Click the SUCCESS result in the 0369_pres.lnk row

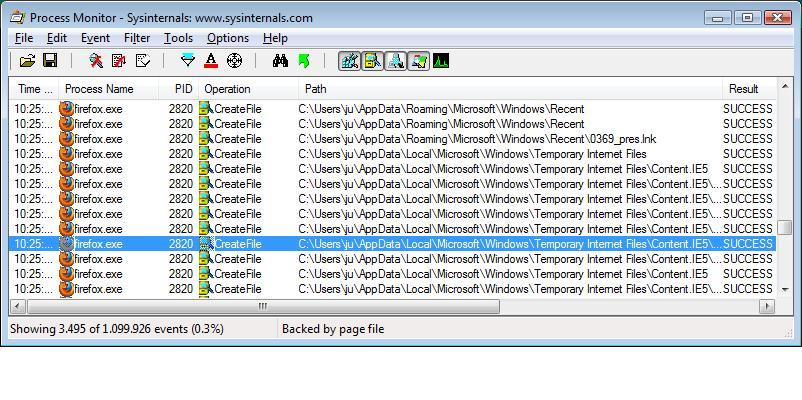pyautogui.click(x=748, y=139)
